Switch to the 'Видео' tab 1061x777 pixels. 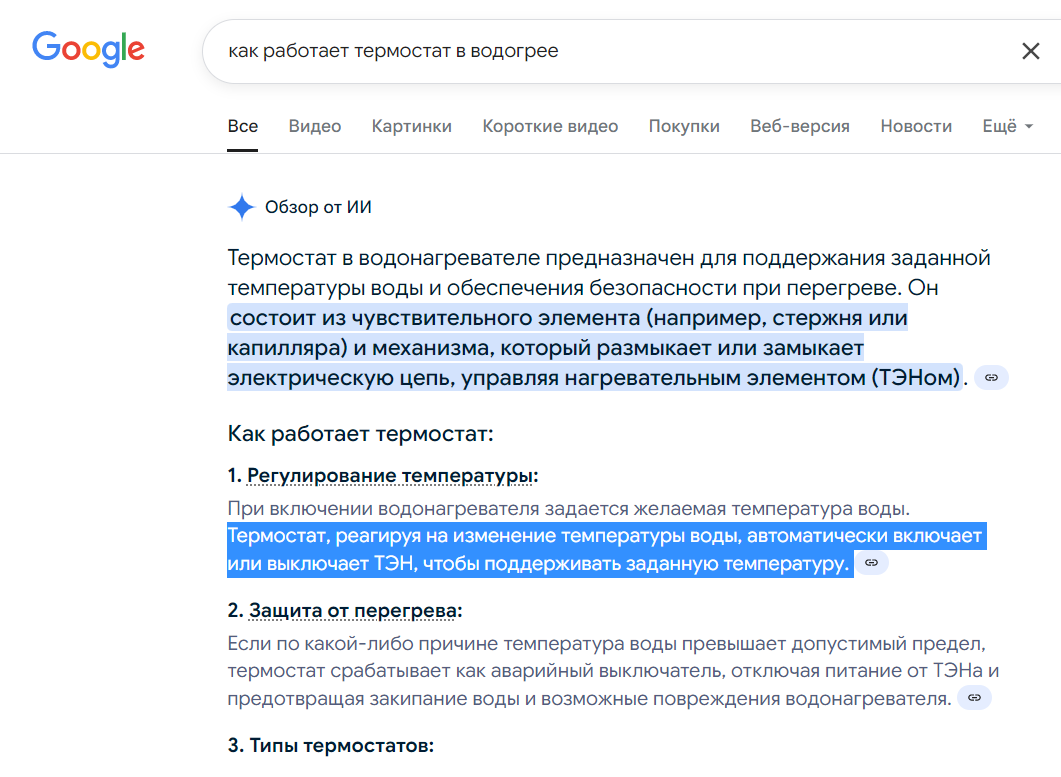(x=315, y=127)
